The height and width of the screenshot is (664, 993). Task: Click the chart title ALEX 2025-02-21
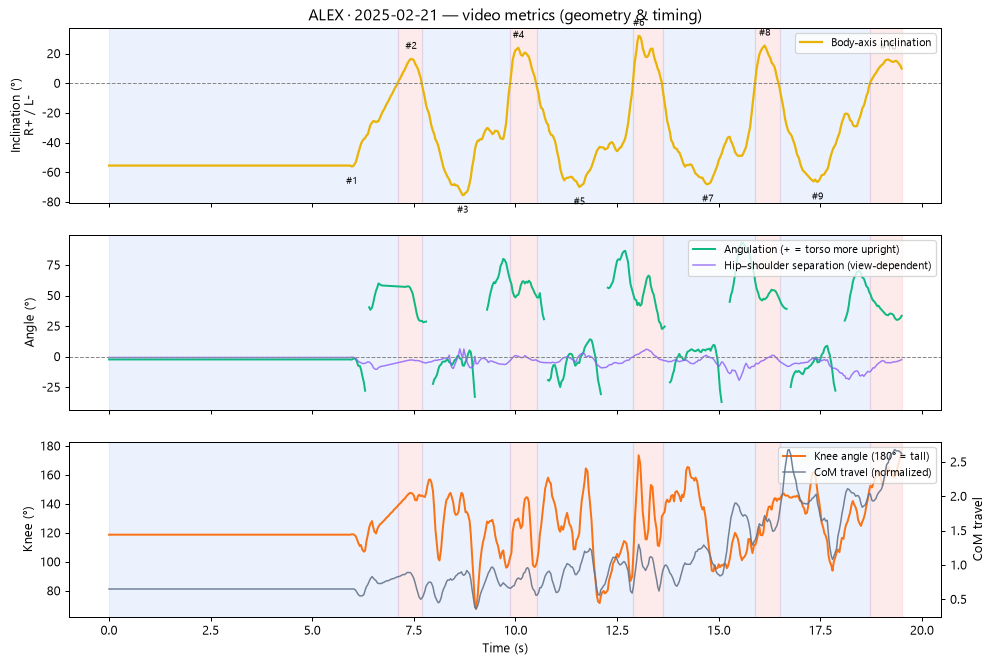[x=505, y=15]
